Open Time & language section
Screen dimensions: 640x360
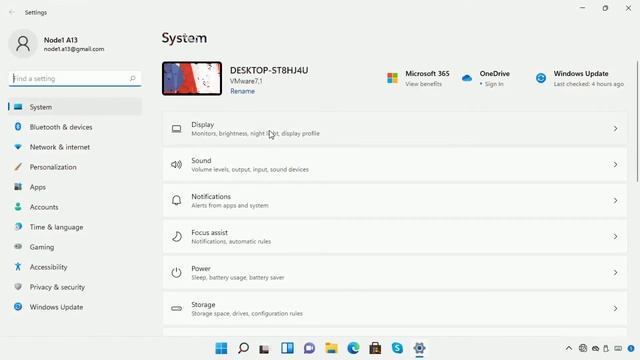[75, 227]
